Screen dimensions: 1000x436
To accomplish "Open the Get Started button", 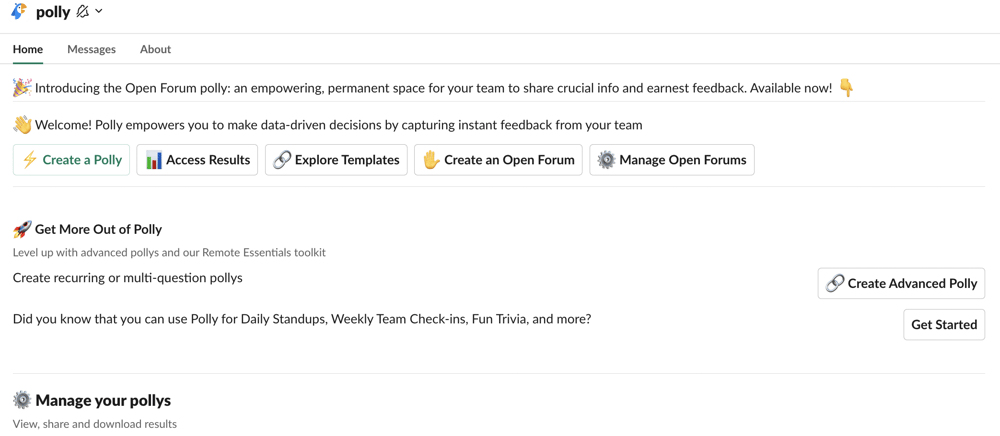I will coord(944,324).
